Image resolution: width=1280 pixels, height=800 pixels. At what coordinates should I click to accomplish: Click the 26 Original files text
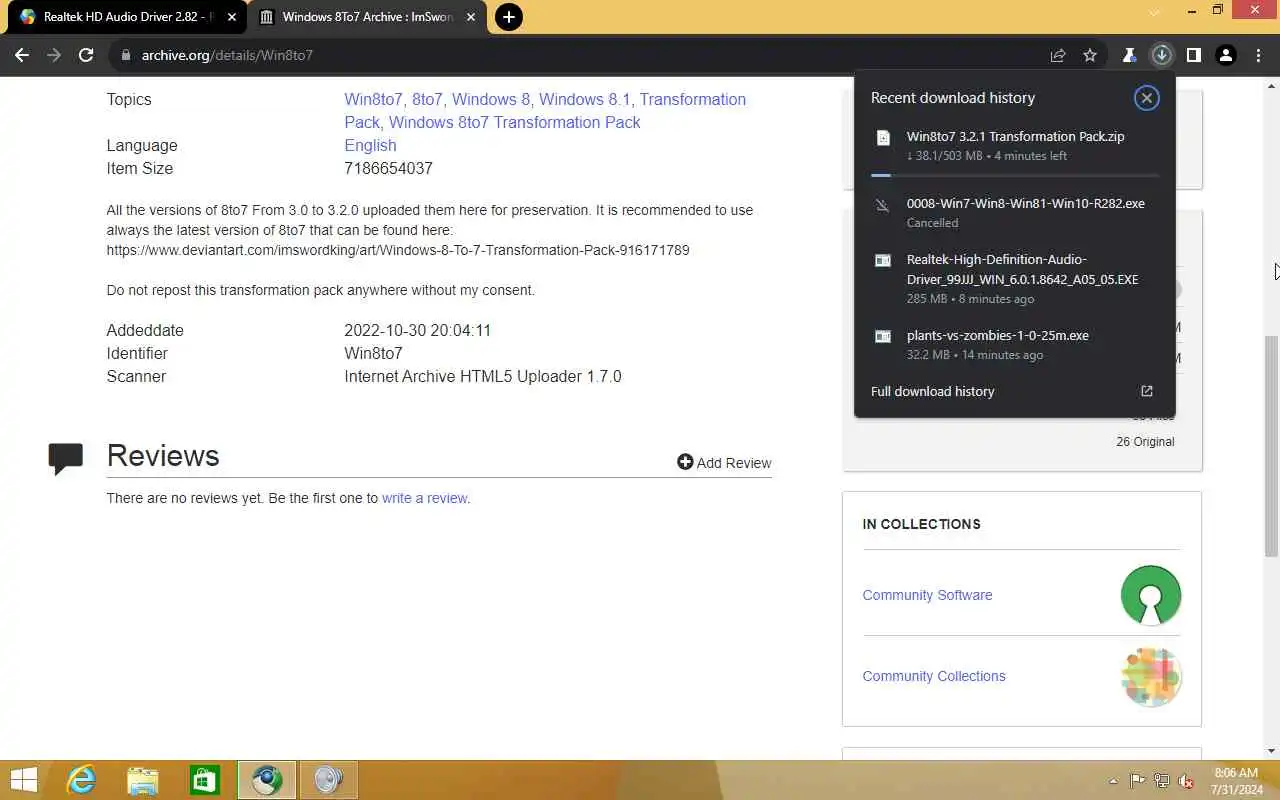[1145, 441]
